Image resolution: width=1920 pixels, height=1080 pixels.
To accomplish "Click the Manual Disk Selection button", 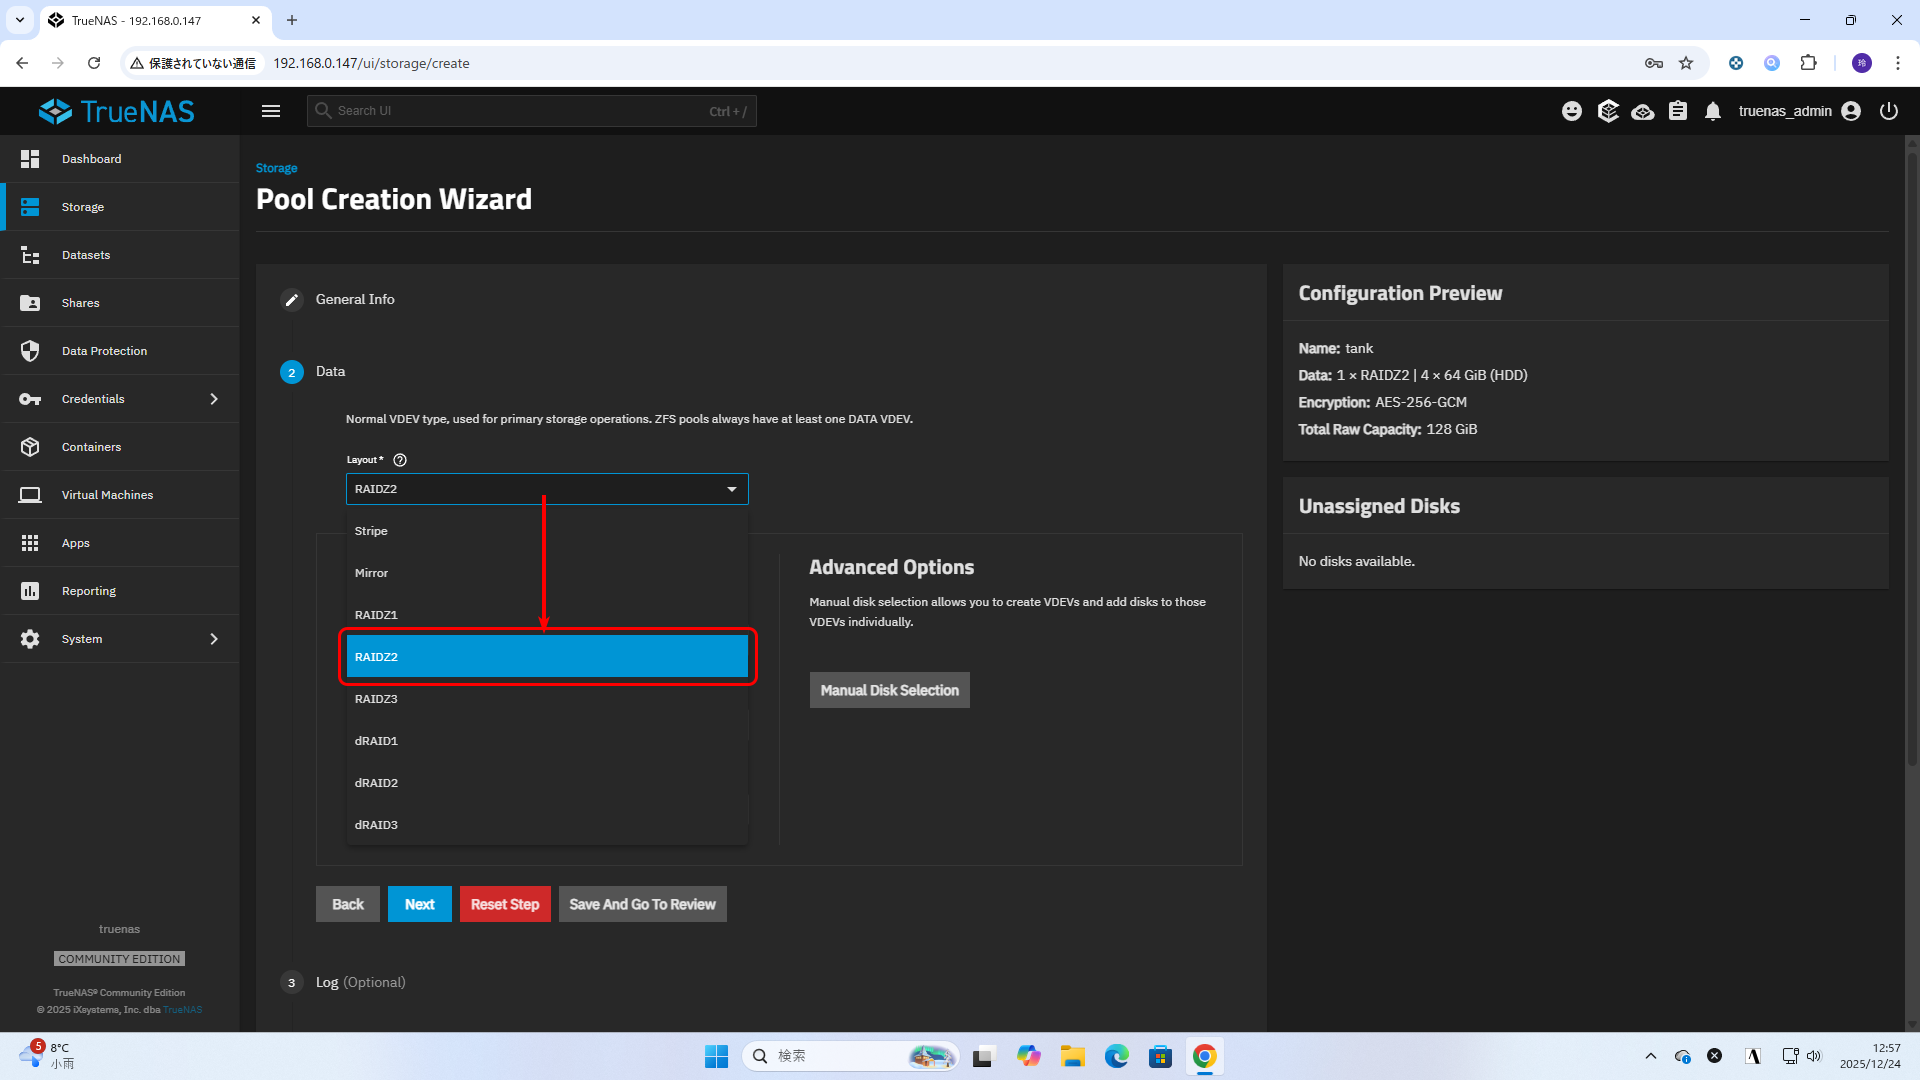I will pyautogui.click(x=889, y=690).
